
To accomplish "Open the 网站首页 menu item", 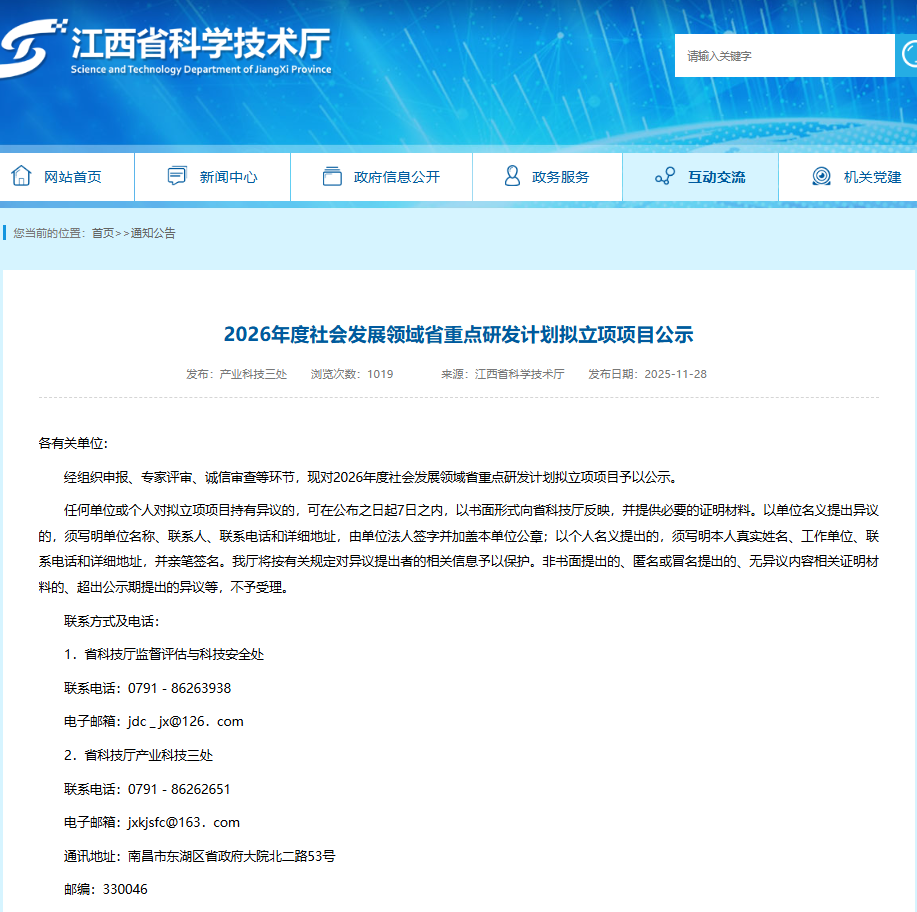I will (x=72, y=177).
